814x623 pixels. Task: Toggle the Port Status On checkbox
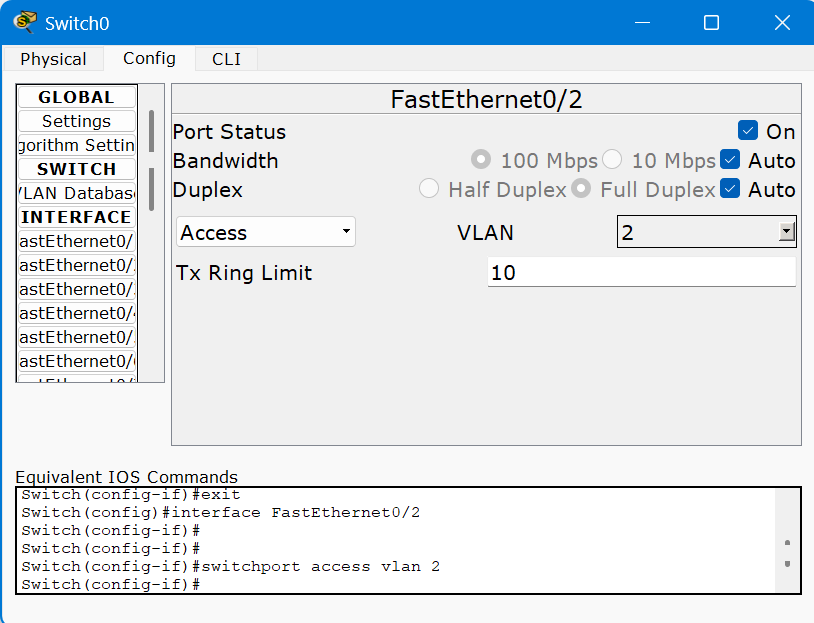[x=747, y=131]
